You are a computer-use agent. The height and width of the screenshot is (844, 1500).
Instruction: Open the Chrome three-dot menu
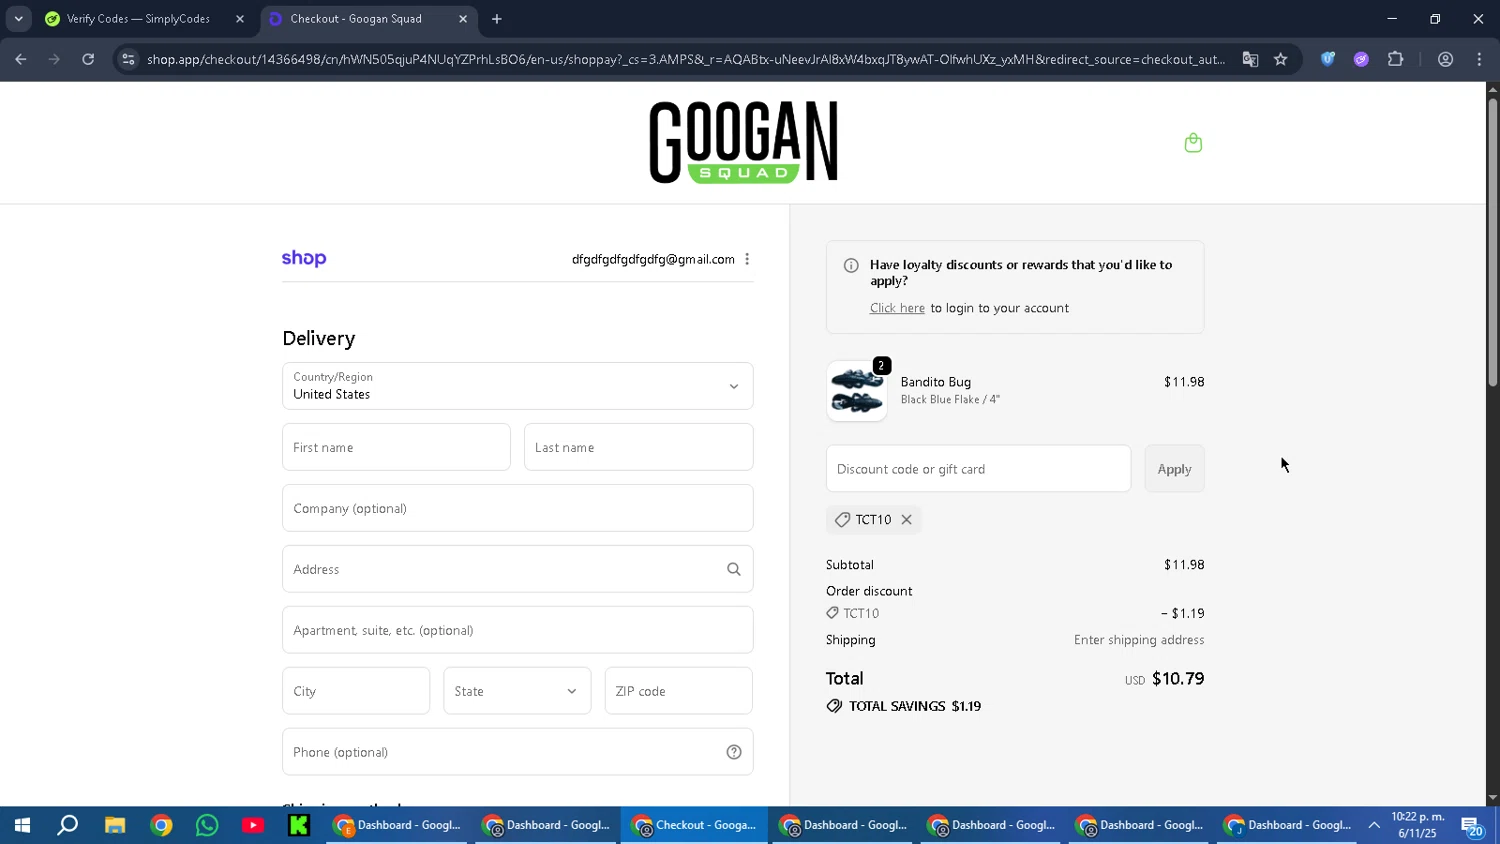1479,59
